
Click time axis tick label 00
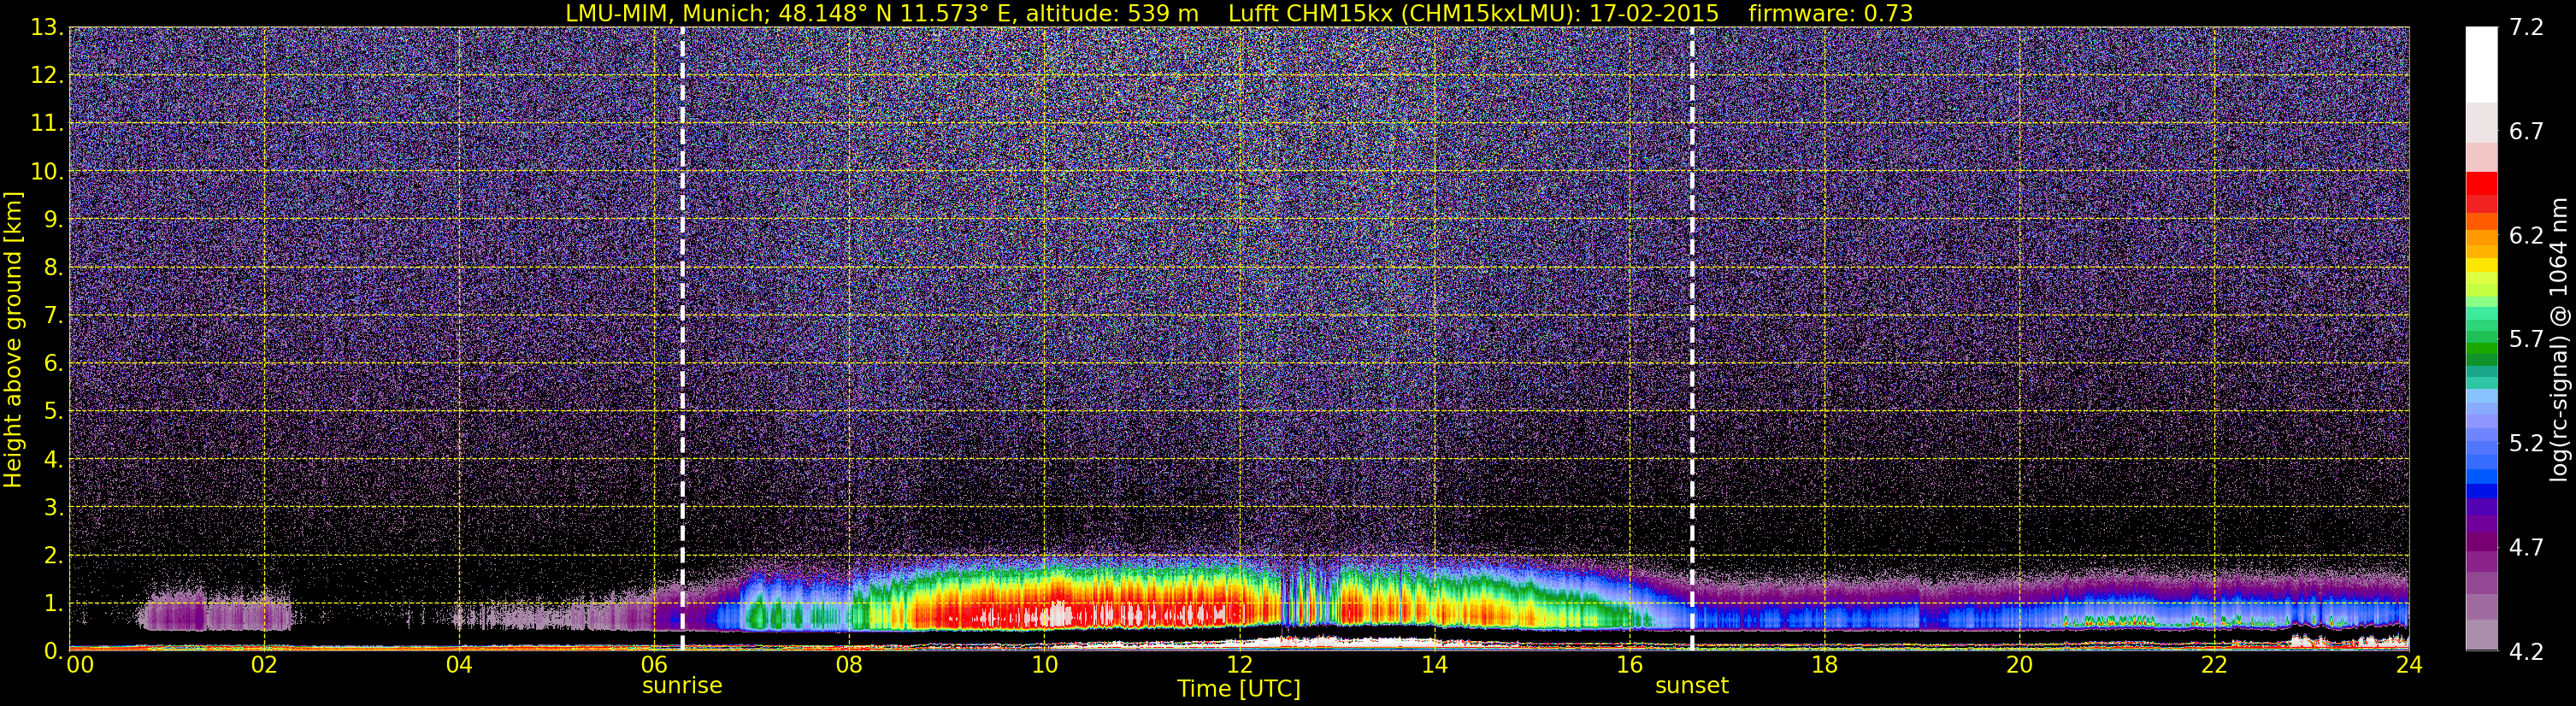pyautogui.click(x=80, y=665)
